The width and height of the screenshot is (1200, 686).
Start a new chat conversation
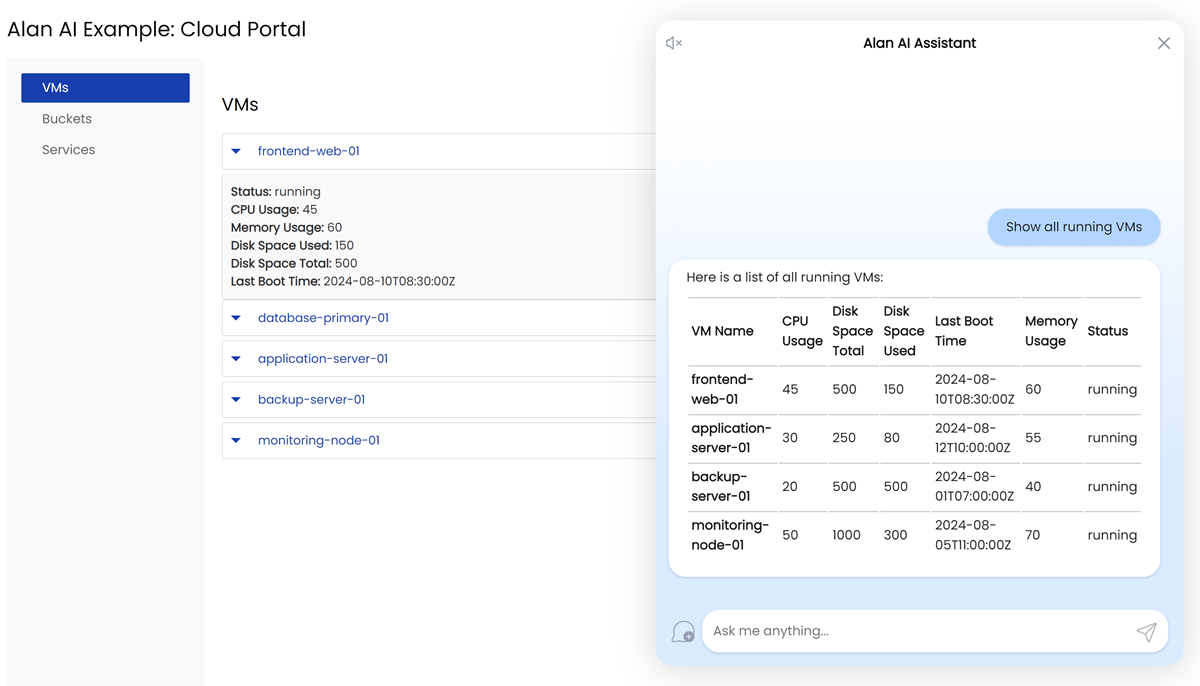coord(683,631)
